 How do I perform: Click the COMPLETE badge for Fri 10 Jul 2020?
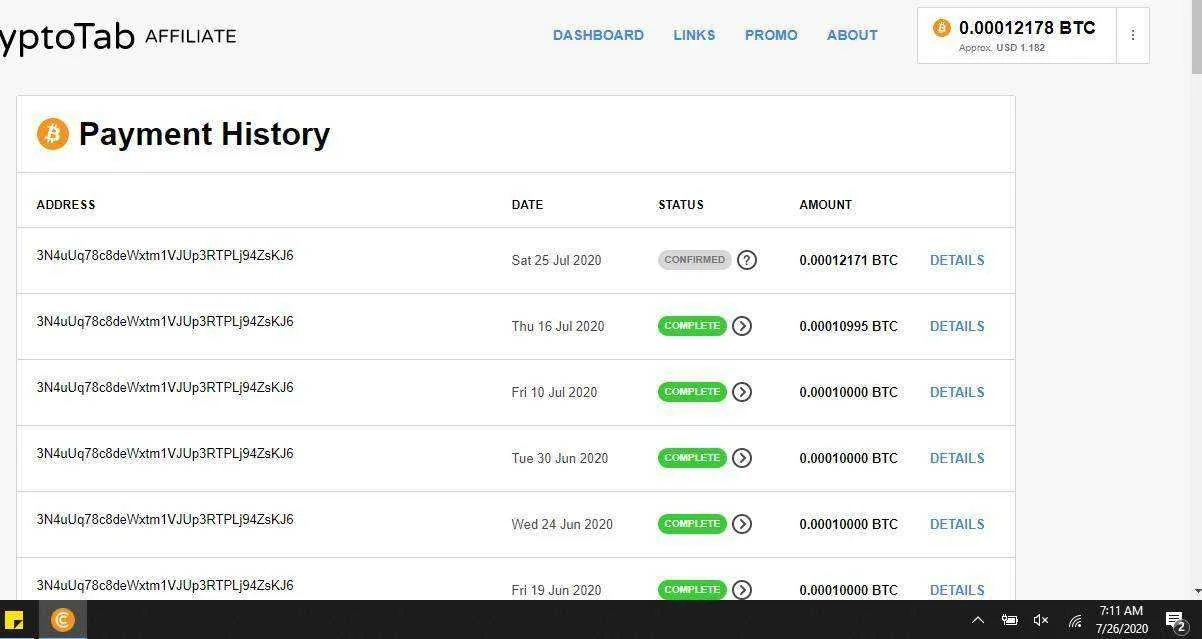pyautogui.click(x=692, y=392)
